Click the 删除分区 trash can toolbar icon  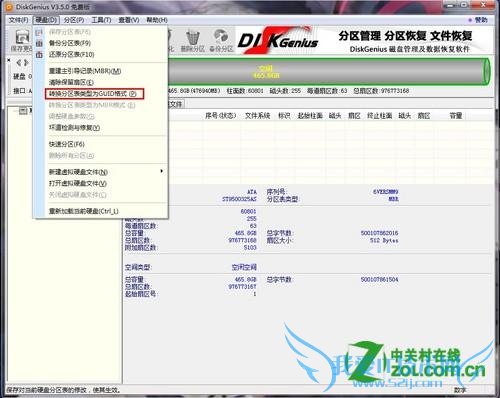[x=192, y=40]
